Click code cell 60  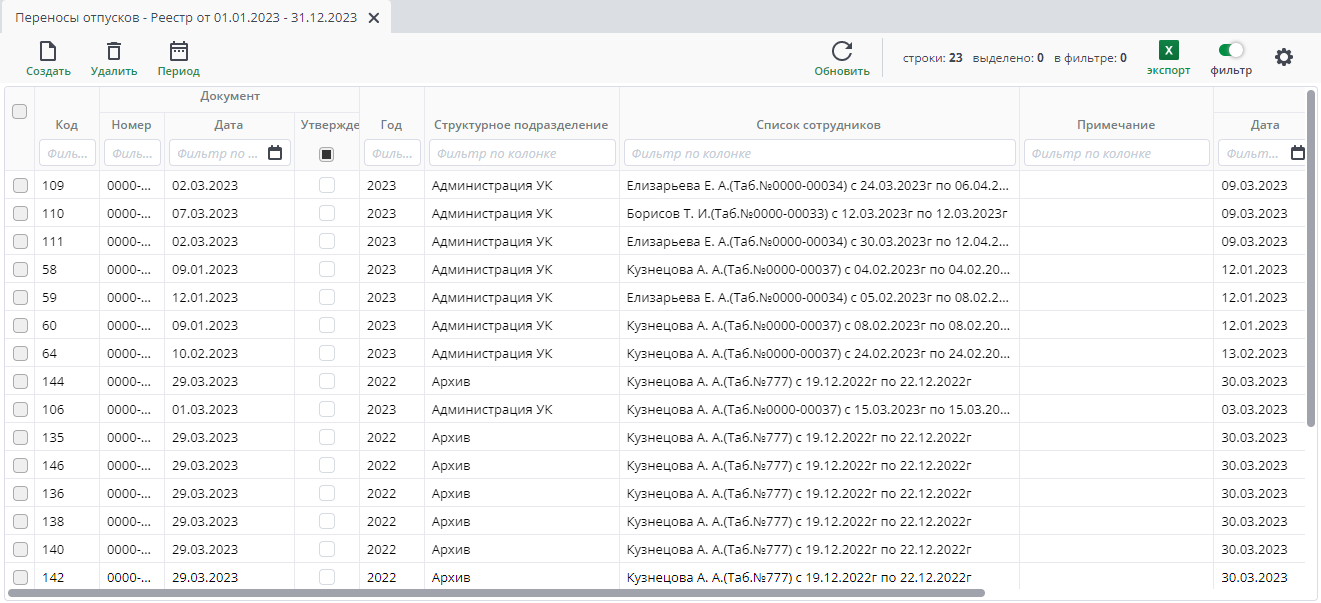pyautogui.click(x=67, y=325)
